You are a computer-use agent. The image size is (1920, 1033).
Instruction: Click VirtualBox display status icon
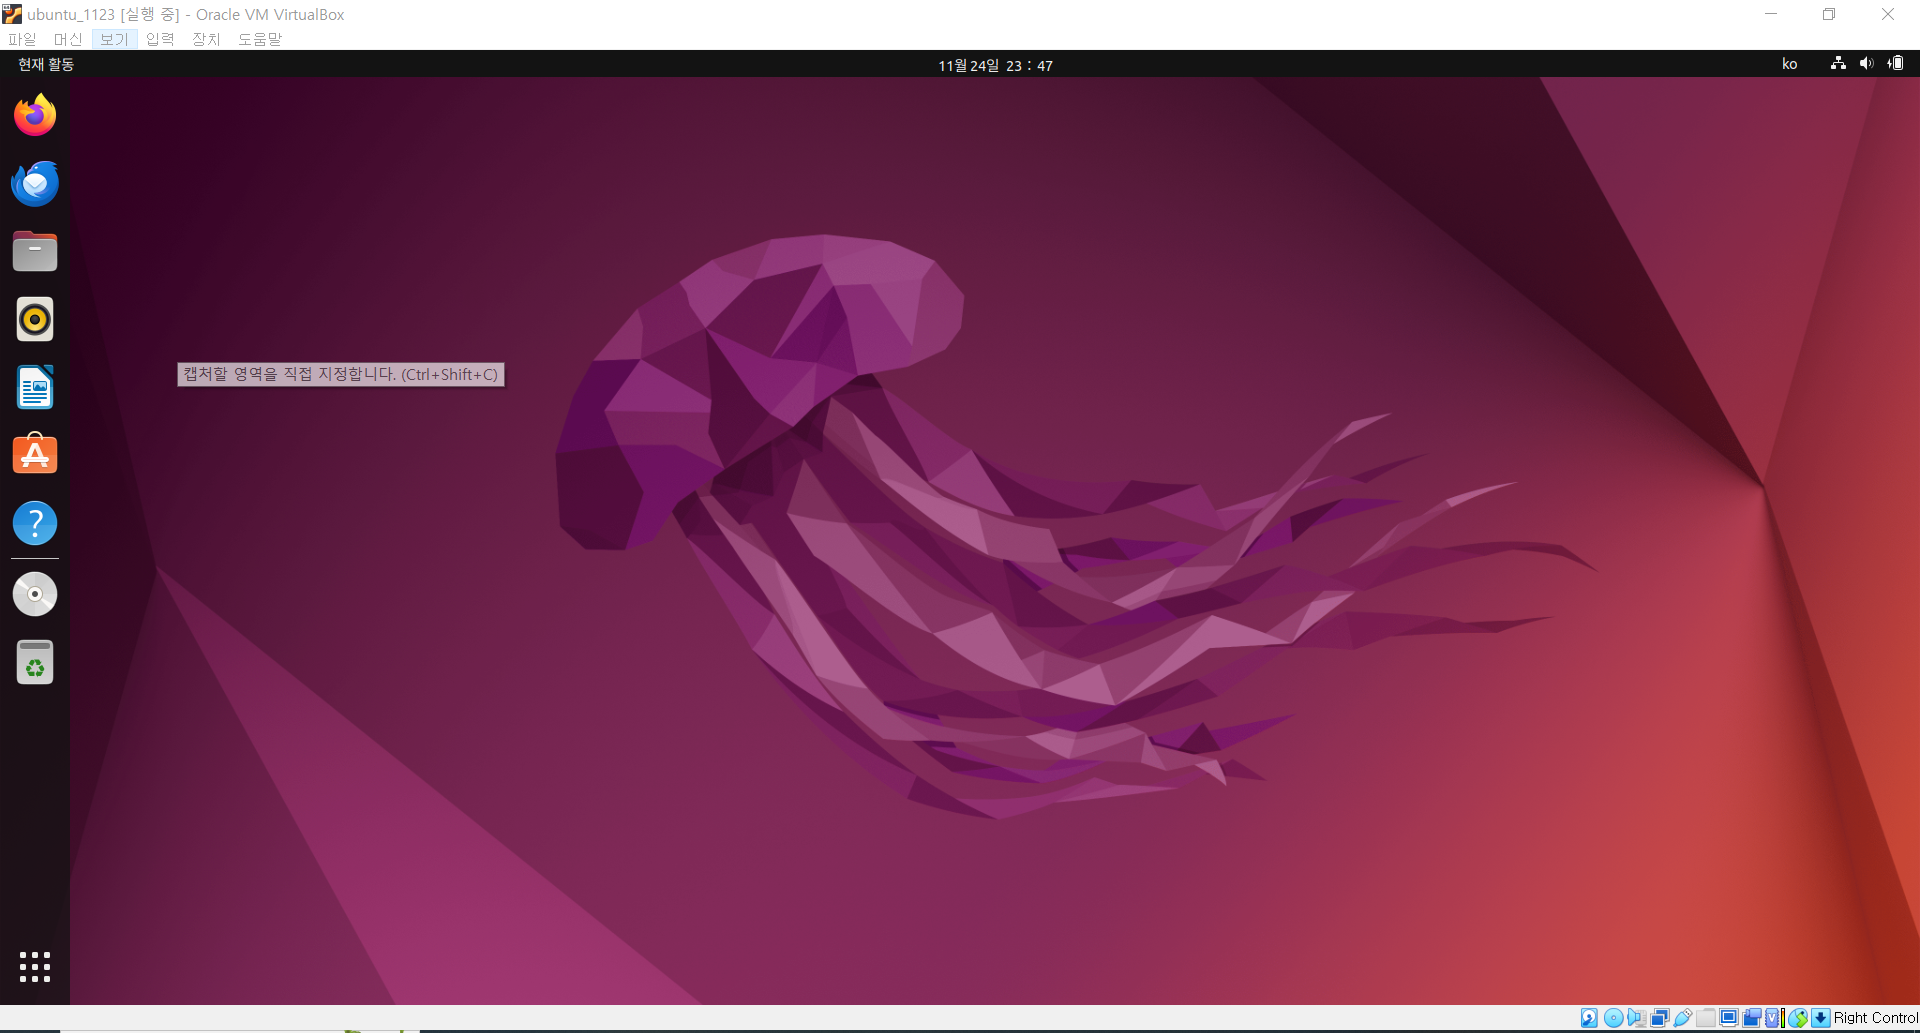tap(1729, 1018)
